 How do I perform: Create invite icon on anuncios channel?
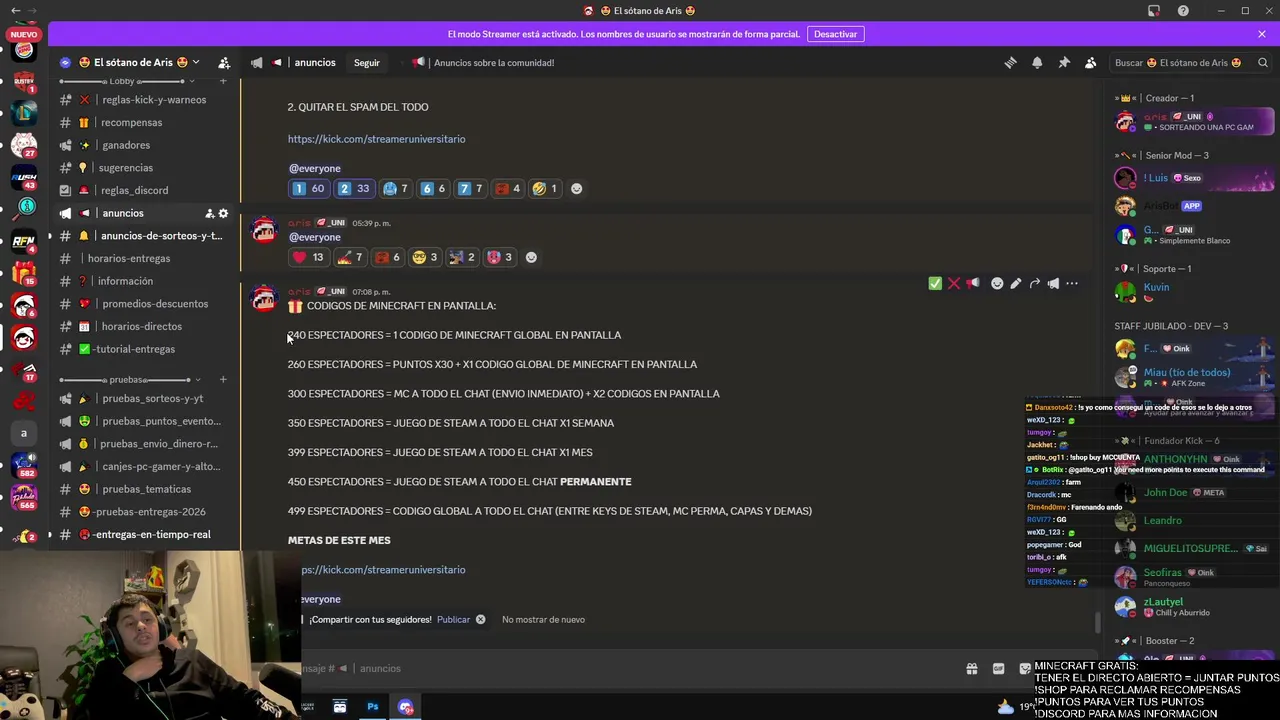click(209, 213)
